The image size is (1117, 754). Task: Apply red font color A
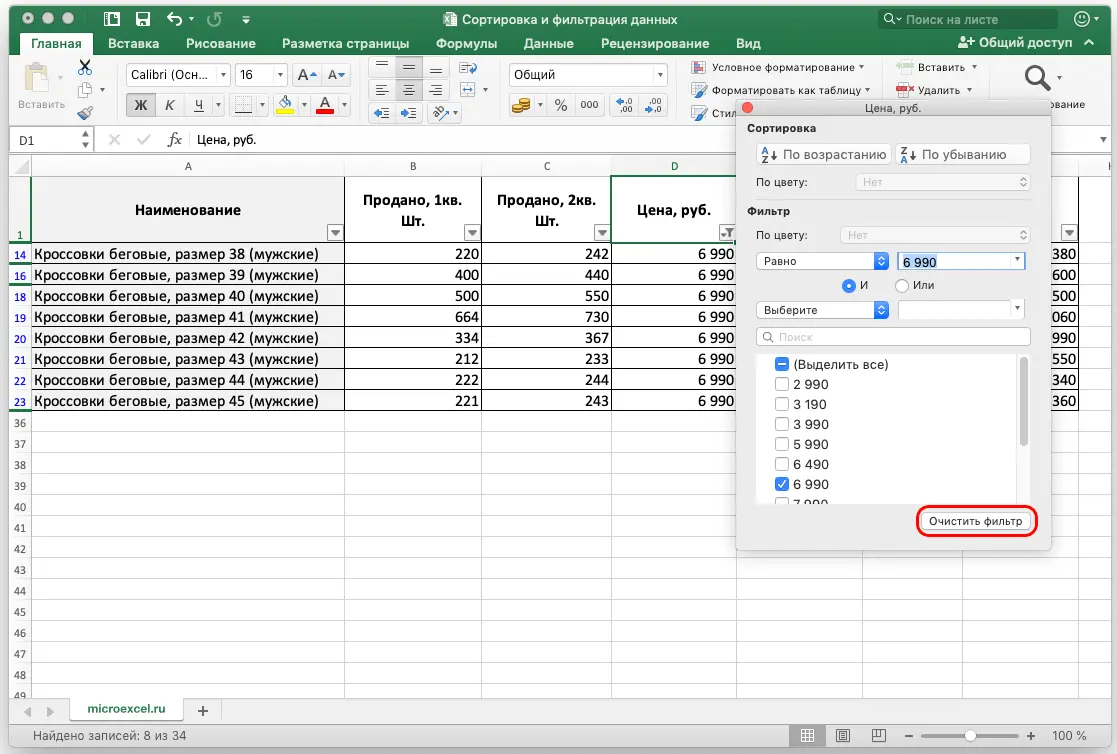[325, 105]
